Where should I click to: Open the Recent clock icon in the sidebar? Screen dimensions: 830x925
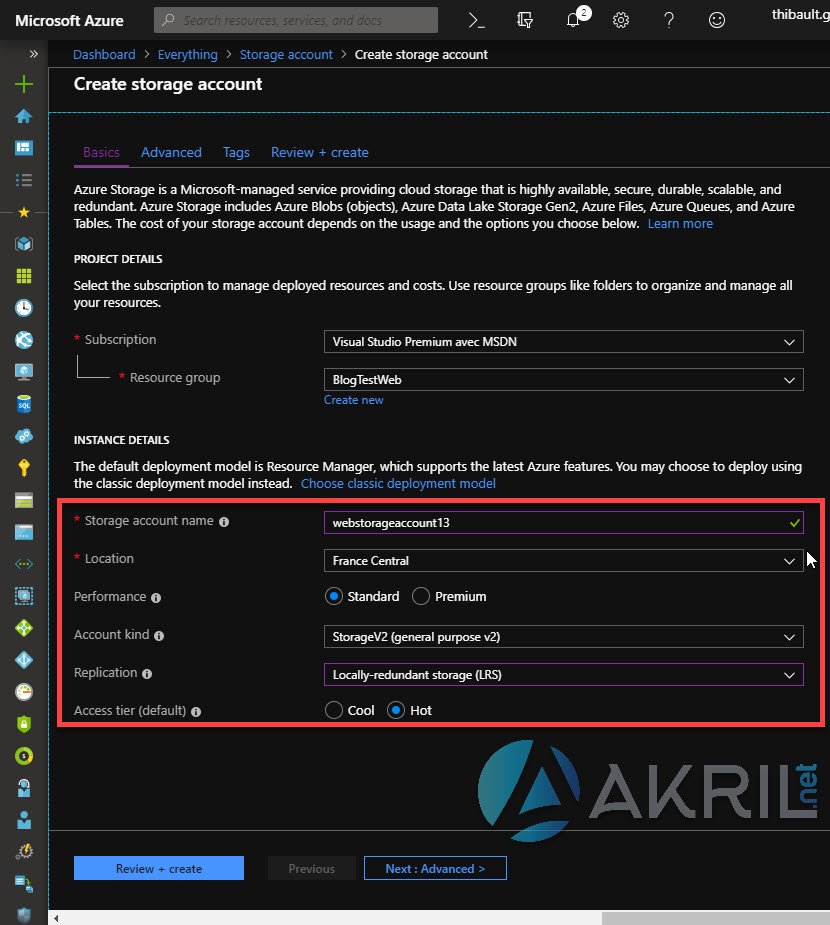(24, 307)
